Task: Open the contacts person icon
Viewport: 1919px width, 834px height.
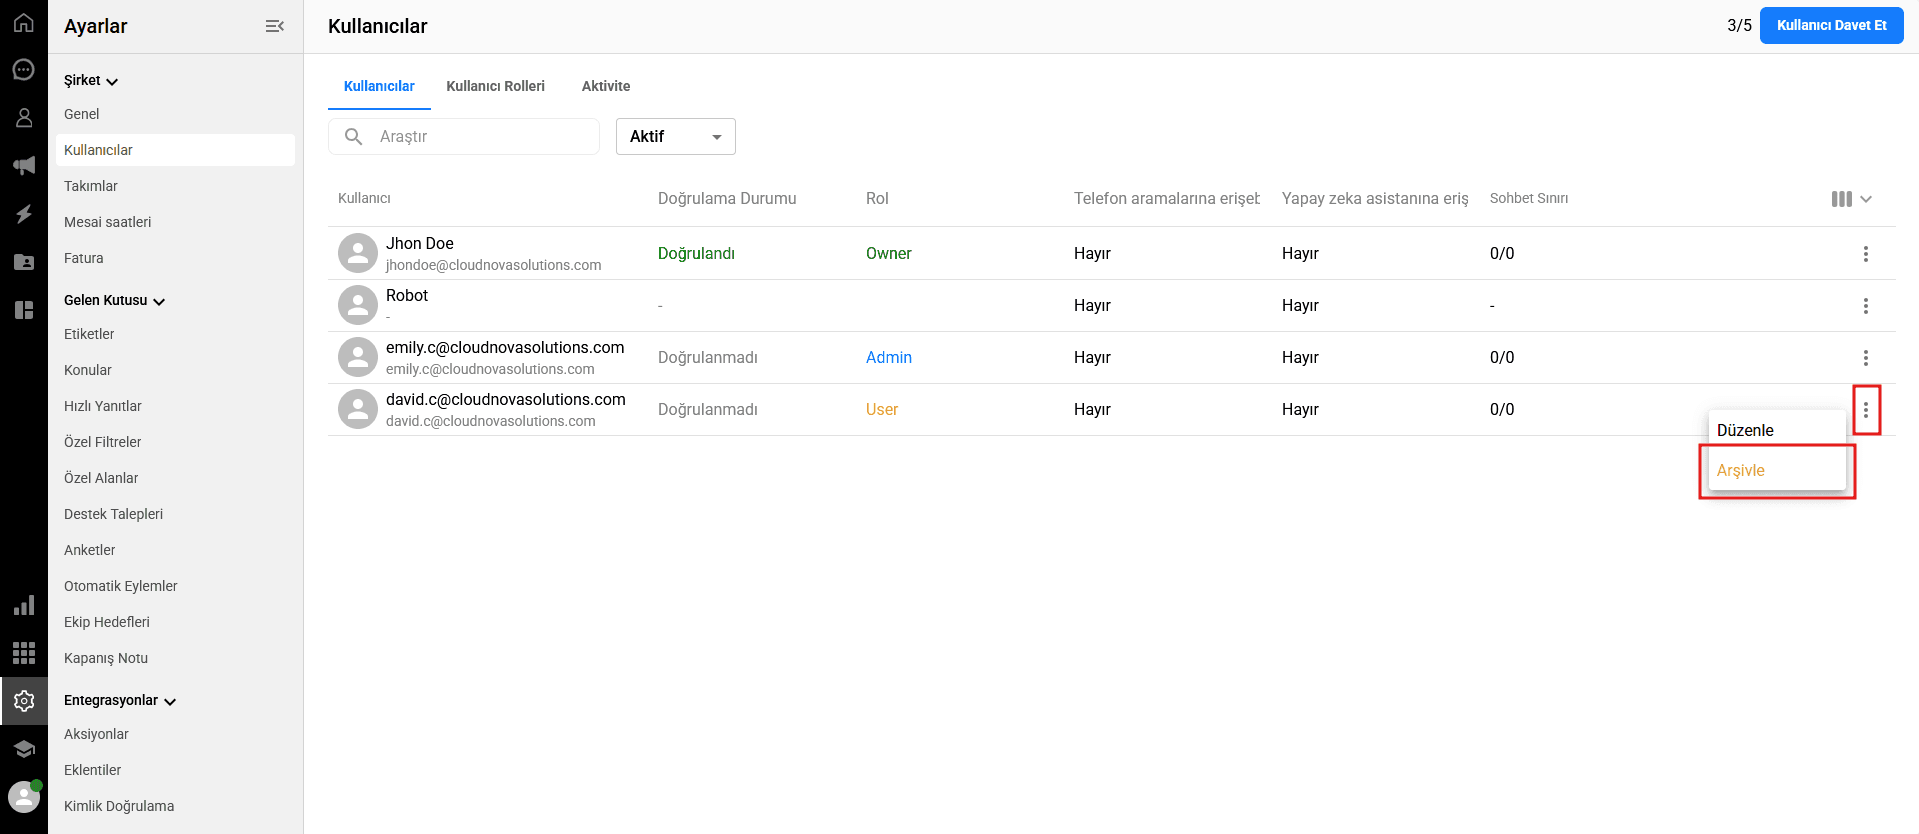Action: point(24,118)
